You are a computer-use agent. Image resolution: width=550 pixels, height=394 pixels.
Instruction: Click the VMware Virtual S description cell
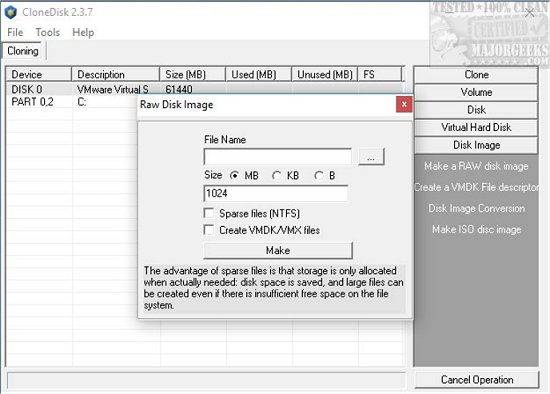pyautogui.click(x=113, y=89)
